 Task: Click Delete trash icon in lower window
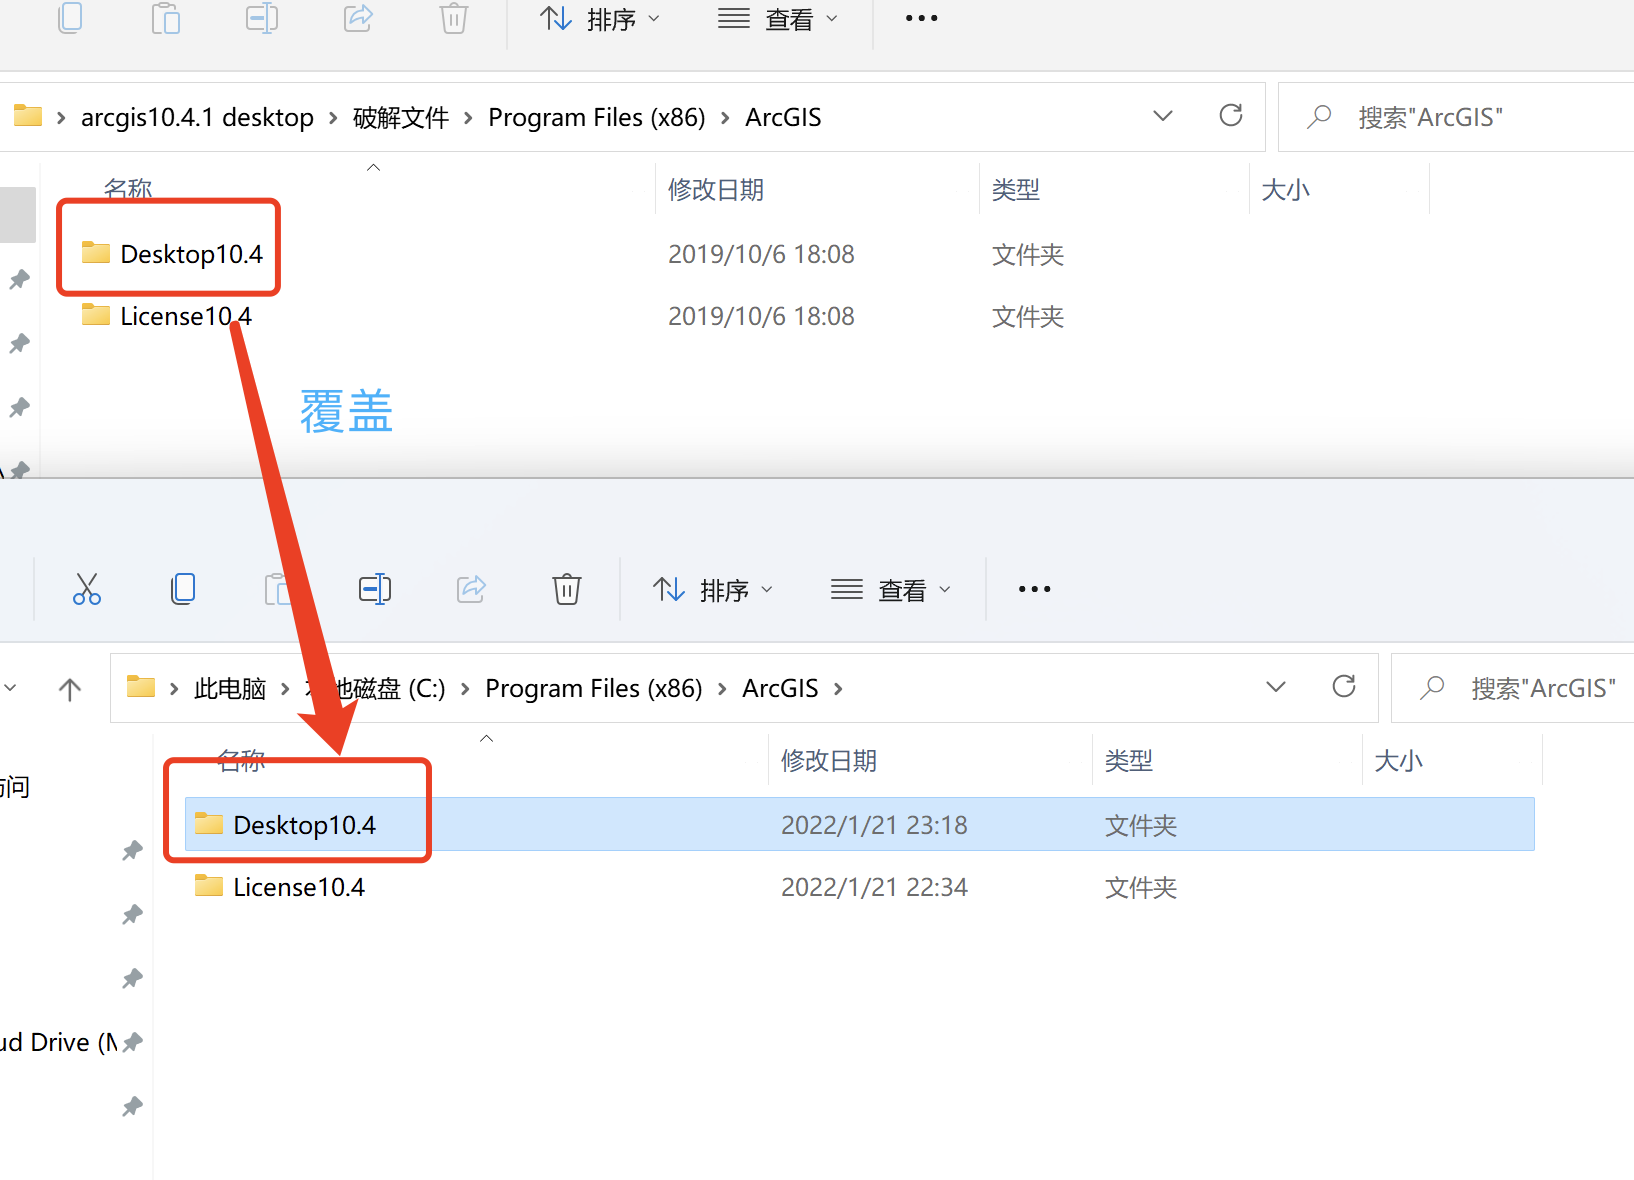(x=567, y=589)
